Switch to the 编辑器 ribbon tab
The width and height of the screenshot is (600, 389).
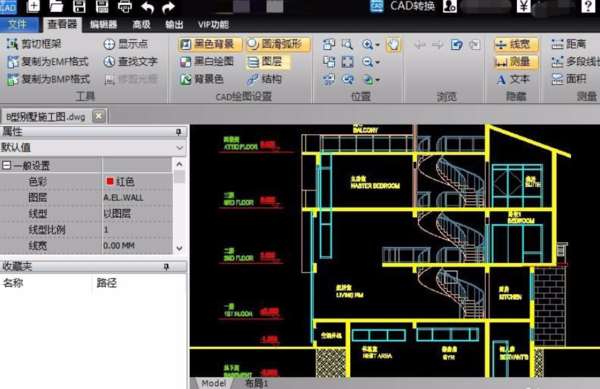click(103, 25)
